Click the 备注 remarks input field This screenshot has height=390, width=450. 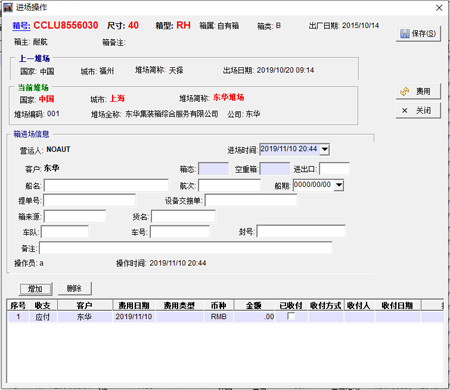tap(186, 248)
